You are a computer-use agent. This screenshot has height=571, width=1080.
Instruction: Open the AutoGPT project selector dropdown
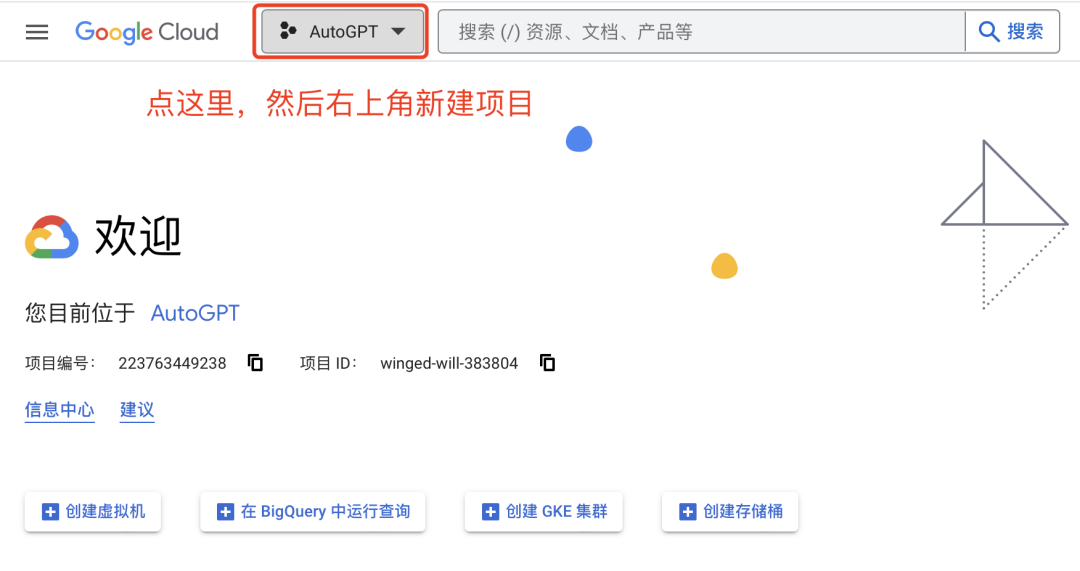click(342, 32)
